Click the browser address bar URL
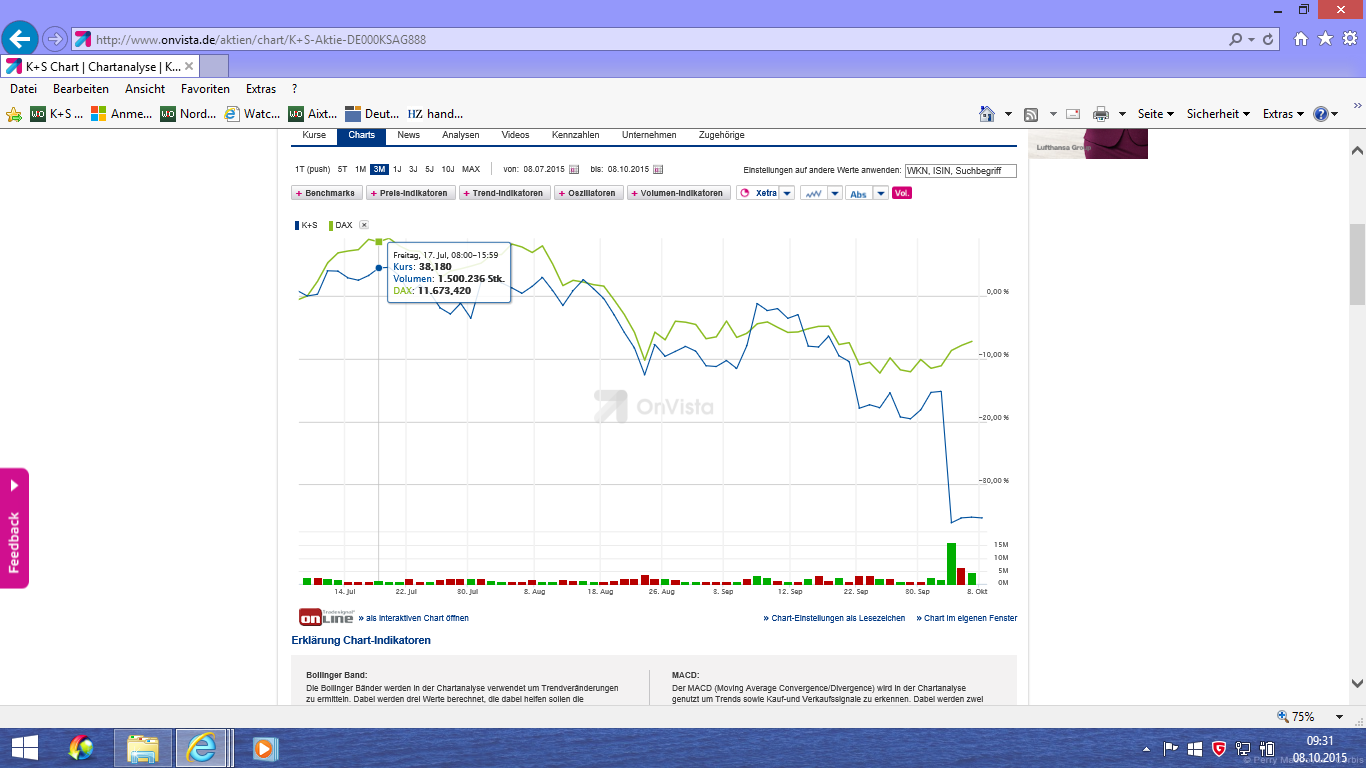The height and width of the screenshot is (768, 1366). (260, 40)
